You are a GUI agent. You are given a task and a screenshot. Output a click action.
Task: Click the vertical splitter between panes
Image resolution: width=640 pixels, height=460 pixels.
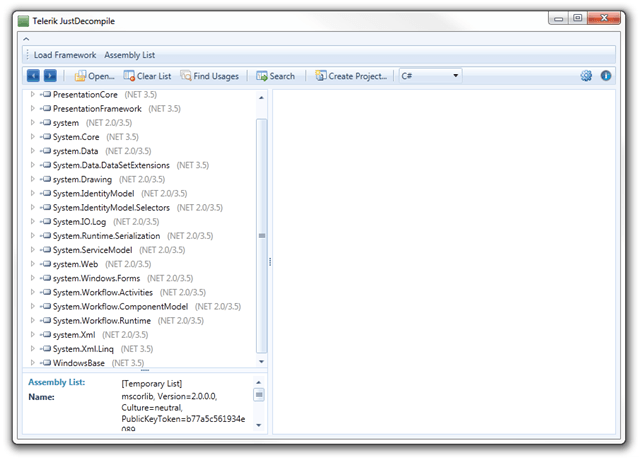pyautogui.click(x=270, y=262)
